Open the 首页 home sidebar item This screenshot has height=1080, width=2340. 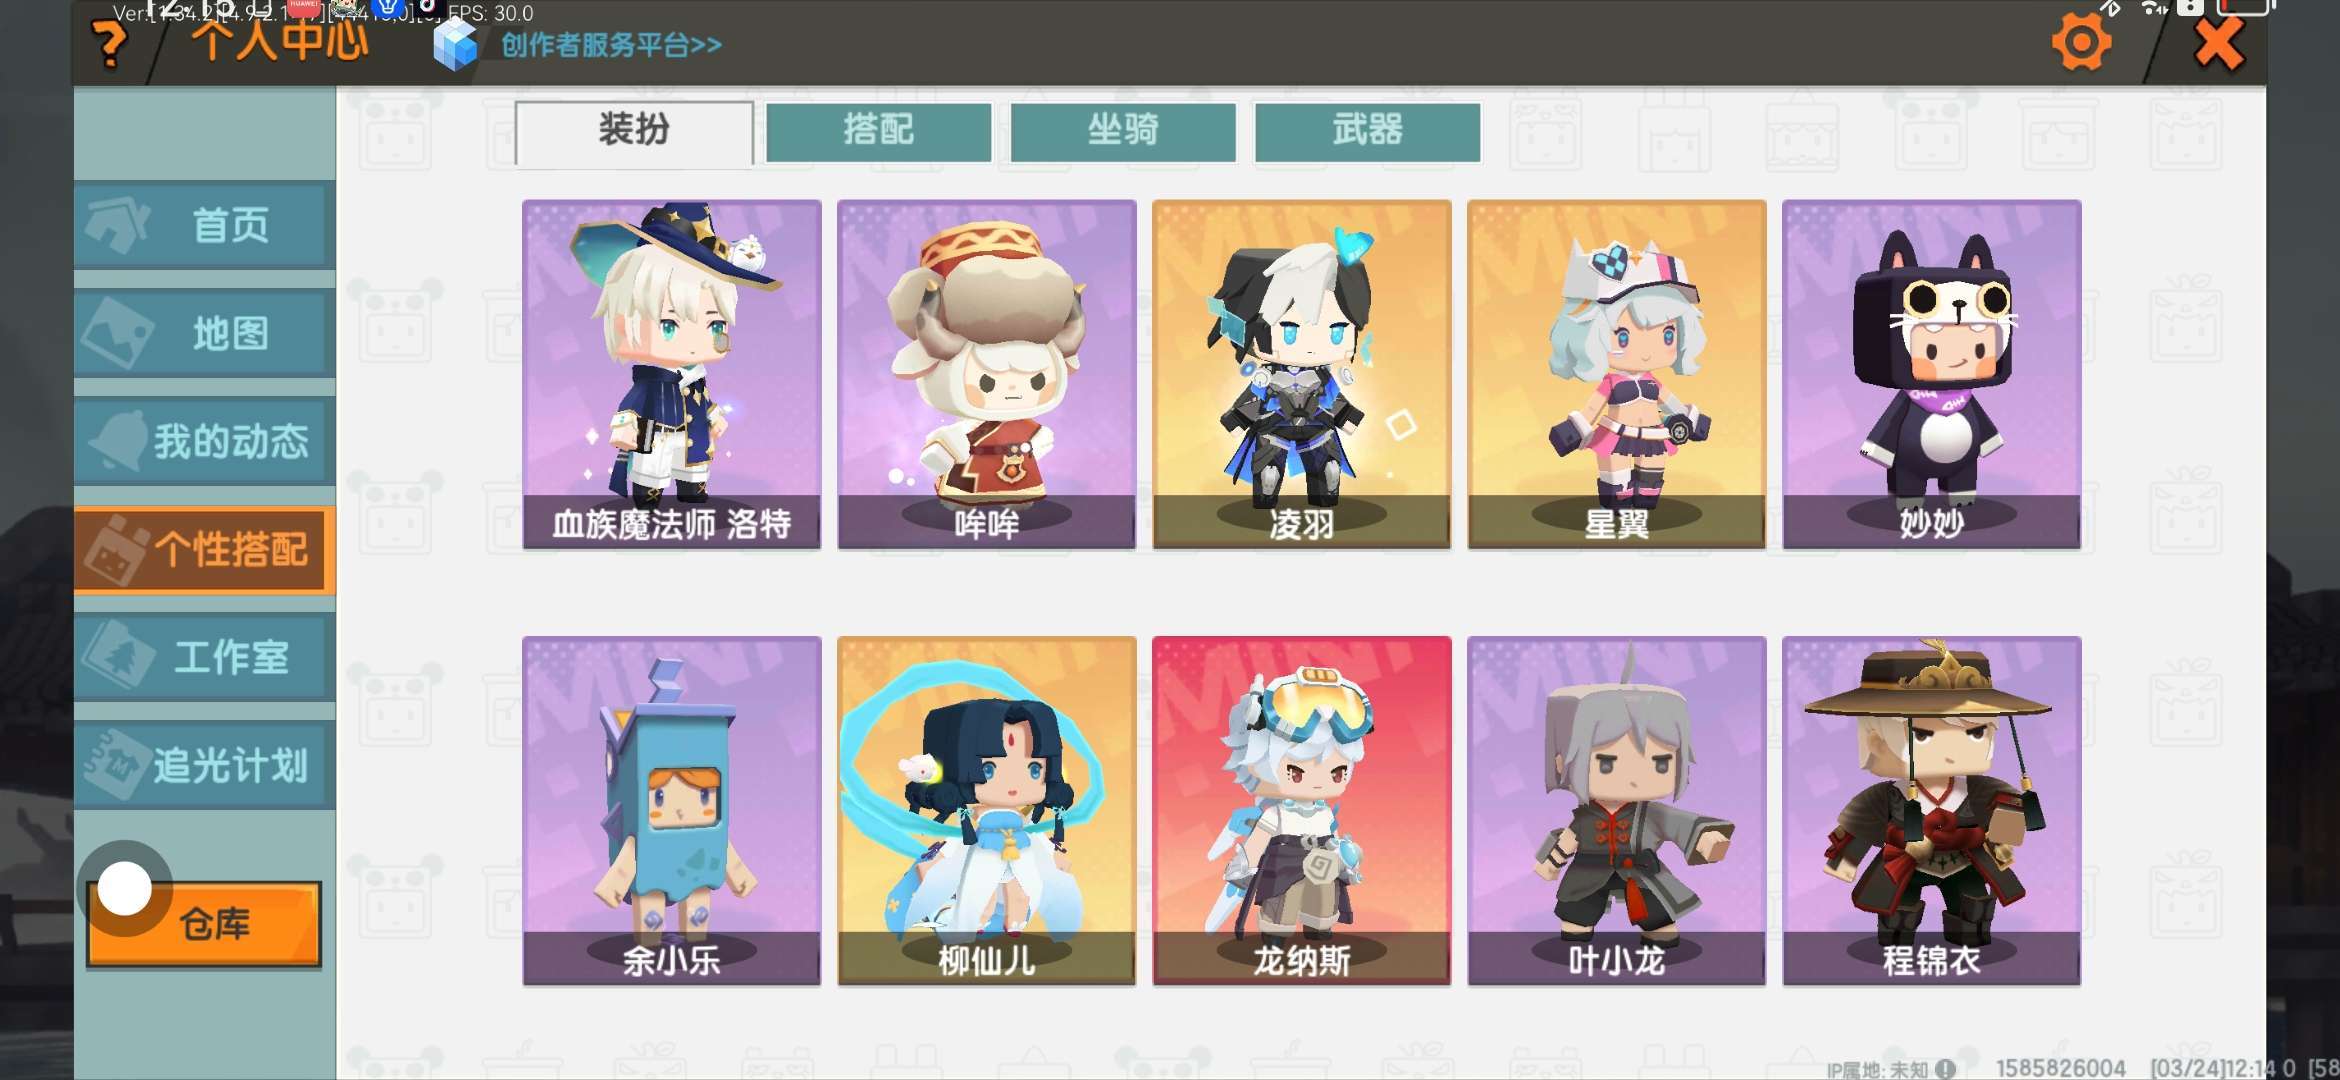204,225
